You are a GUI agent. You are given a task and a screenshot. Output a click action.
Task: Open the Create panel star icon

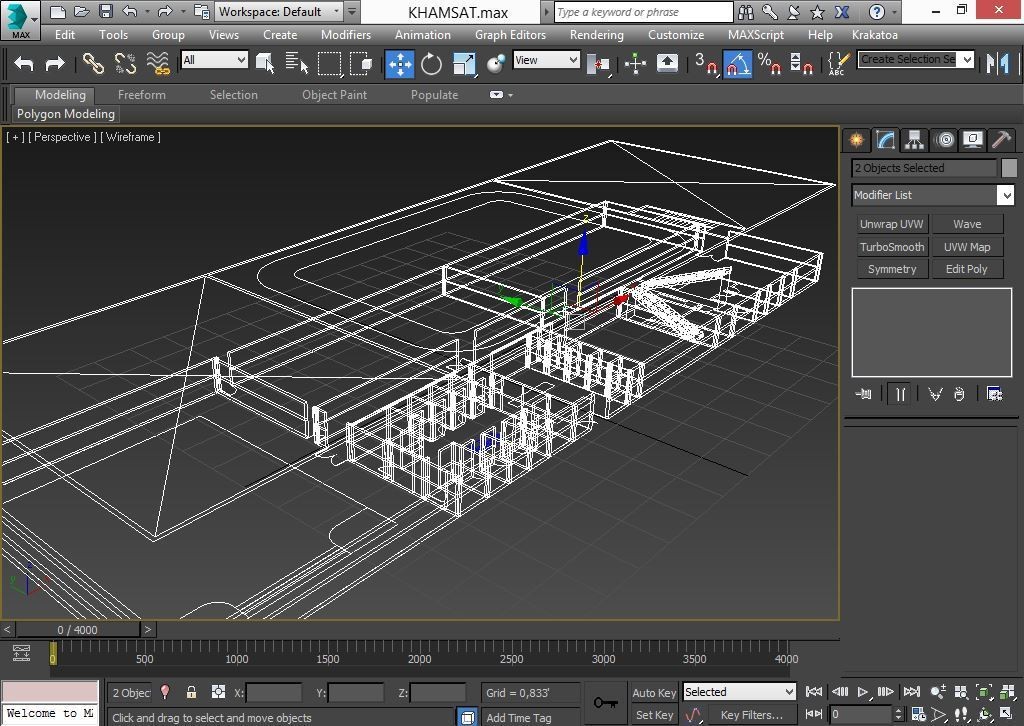coord(856,140)
